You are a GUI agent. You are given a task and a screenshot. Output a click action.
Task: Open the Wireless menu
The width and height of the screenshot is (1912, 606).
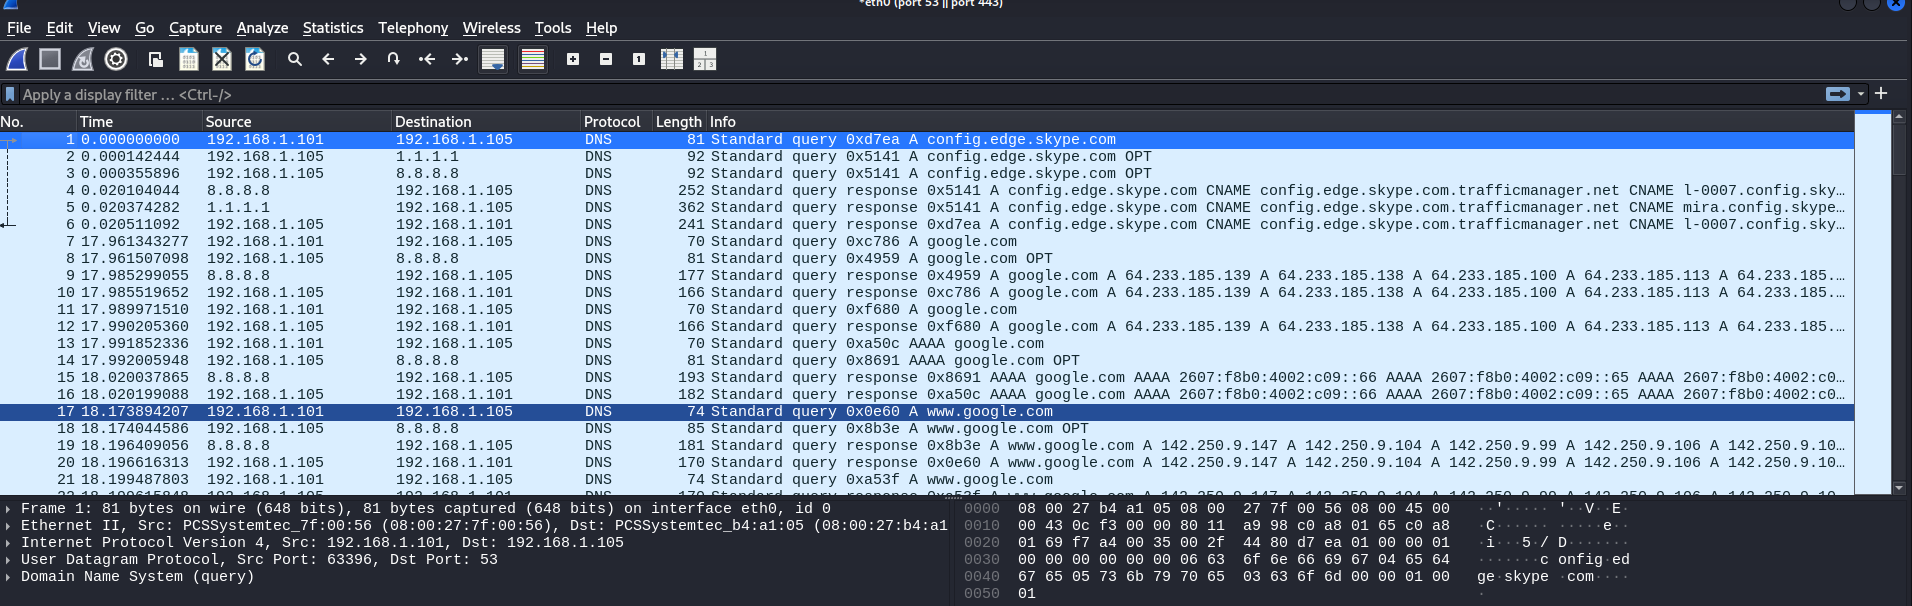[x=491, y=28]
